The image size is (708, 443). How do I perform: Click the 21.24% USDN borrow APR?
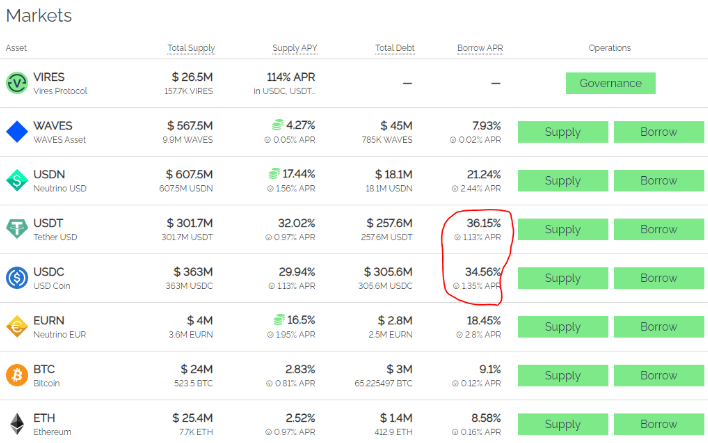484,174
